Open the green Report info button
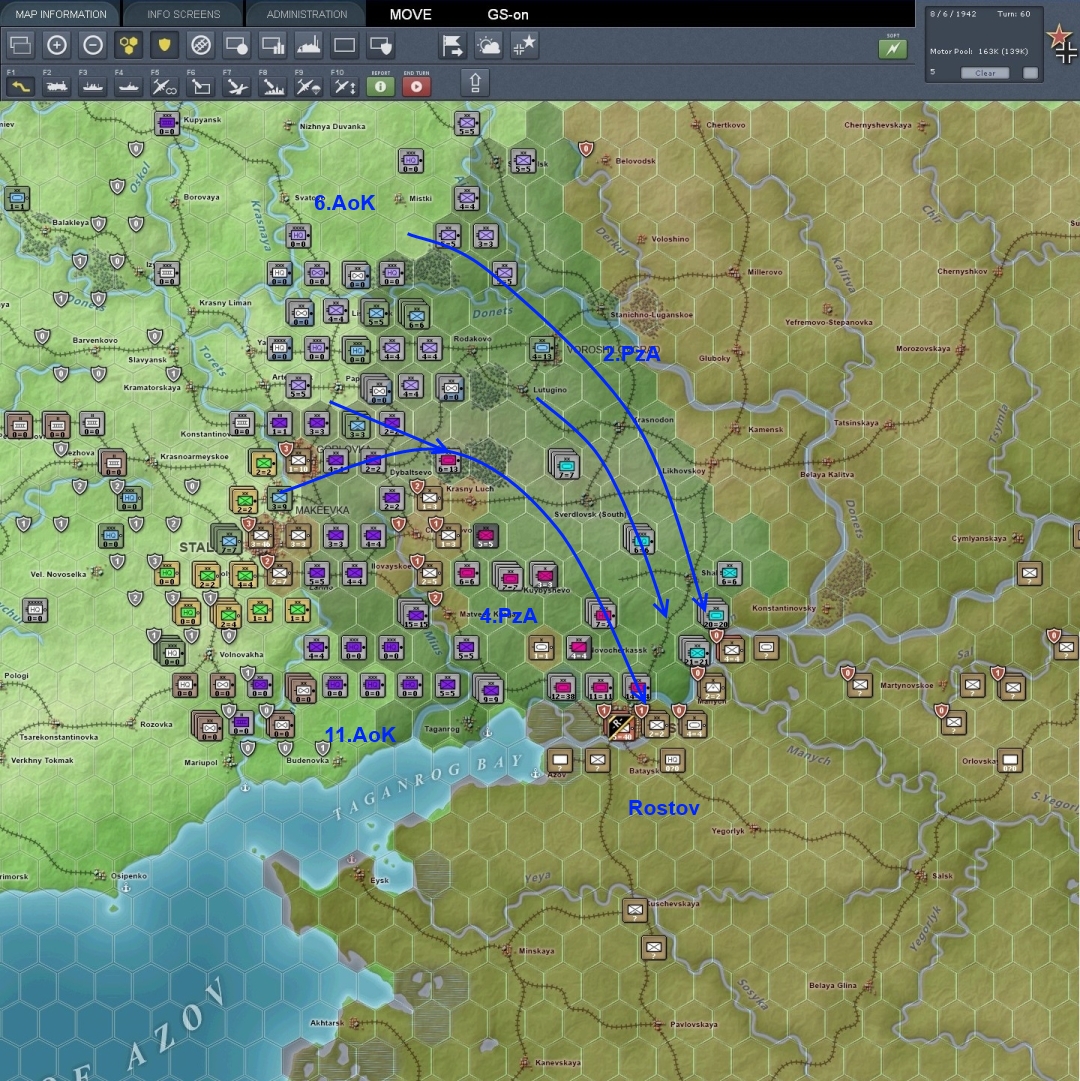 [380, 87]
